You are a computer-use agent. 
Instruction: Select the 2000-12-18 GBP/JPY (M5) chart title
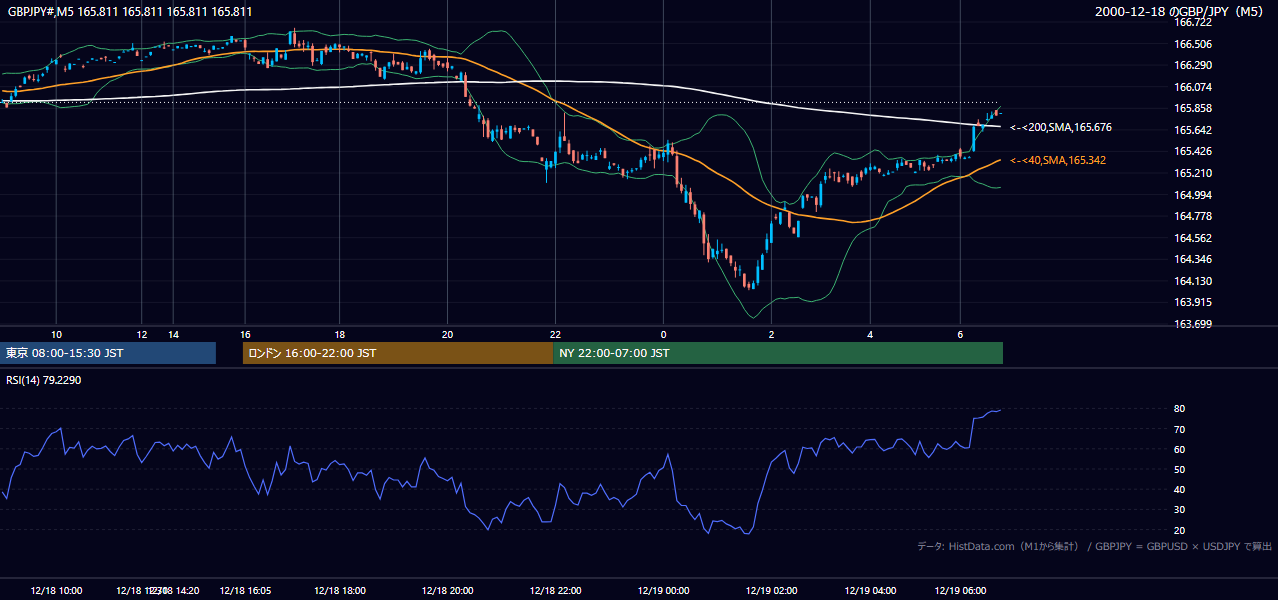(1181, 11)
